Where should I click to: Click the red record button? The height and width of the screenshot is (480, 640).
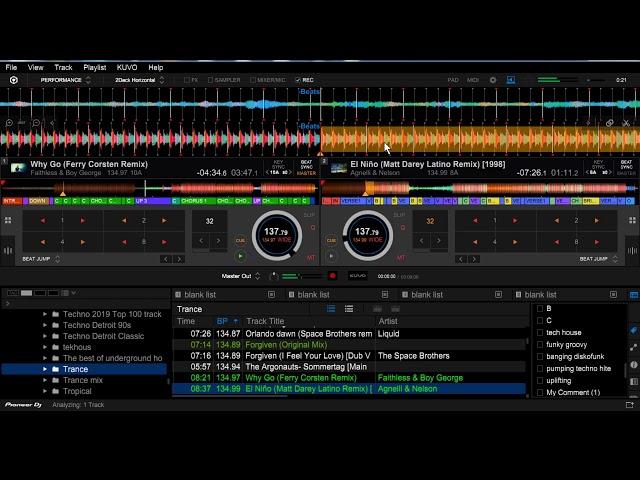(x=332, y=276)
